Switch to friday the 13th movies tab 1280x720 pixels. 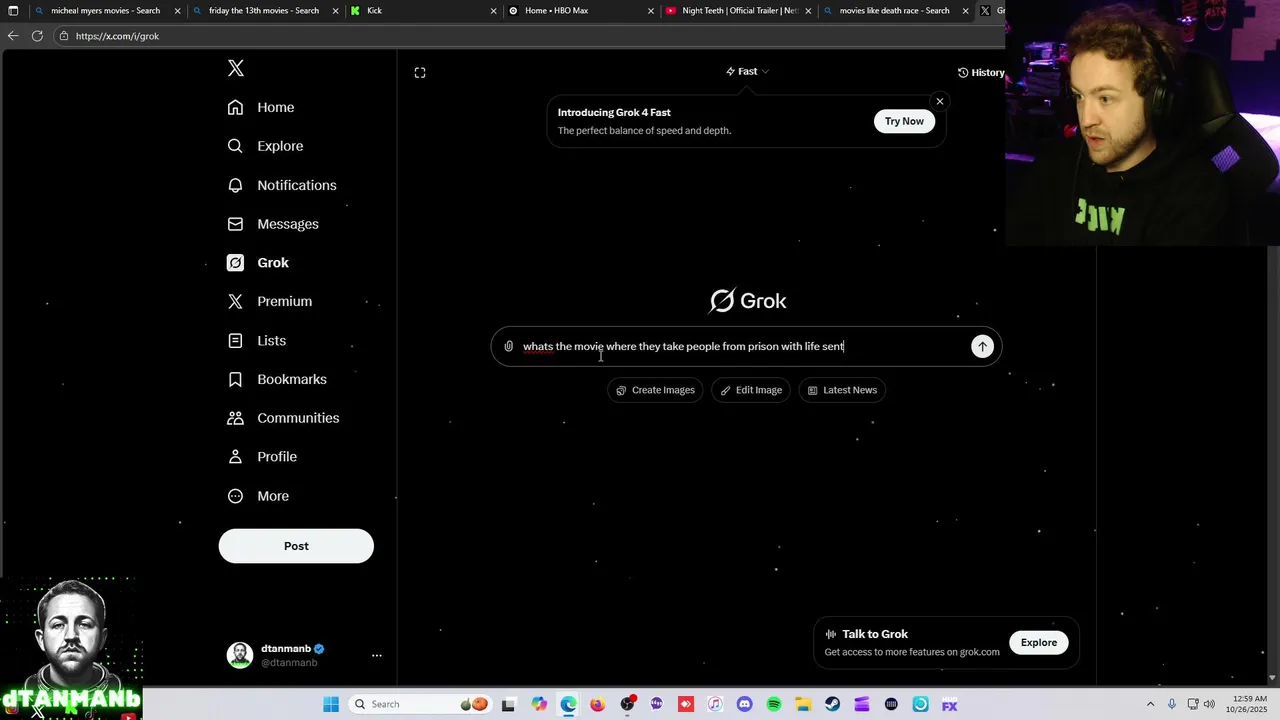click(264, 11)
